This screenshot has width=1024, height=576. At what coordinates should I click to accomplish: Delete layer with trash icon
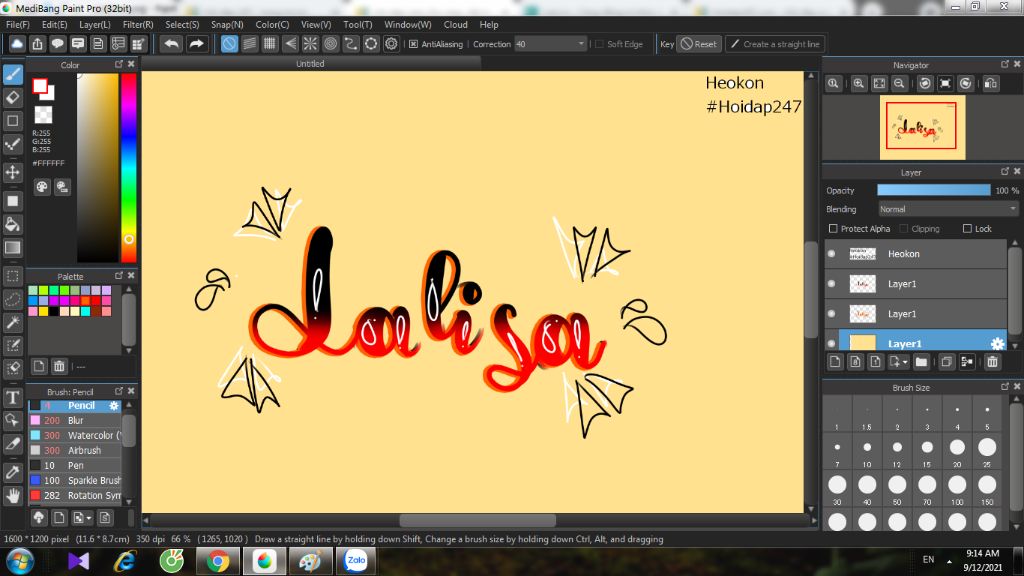(993, 362)
